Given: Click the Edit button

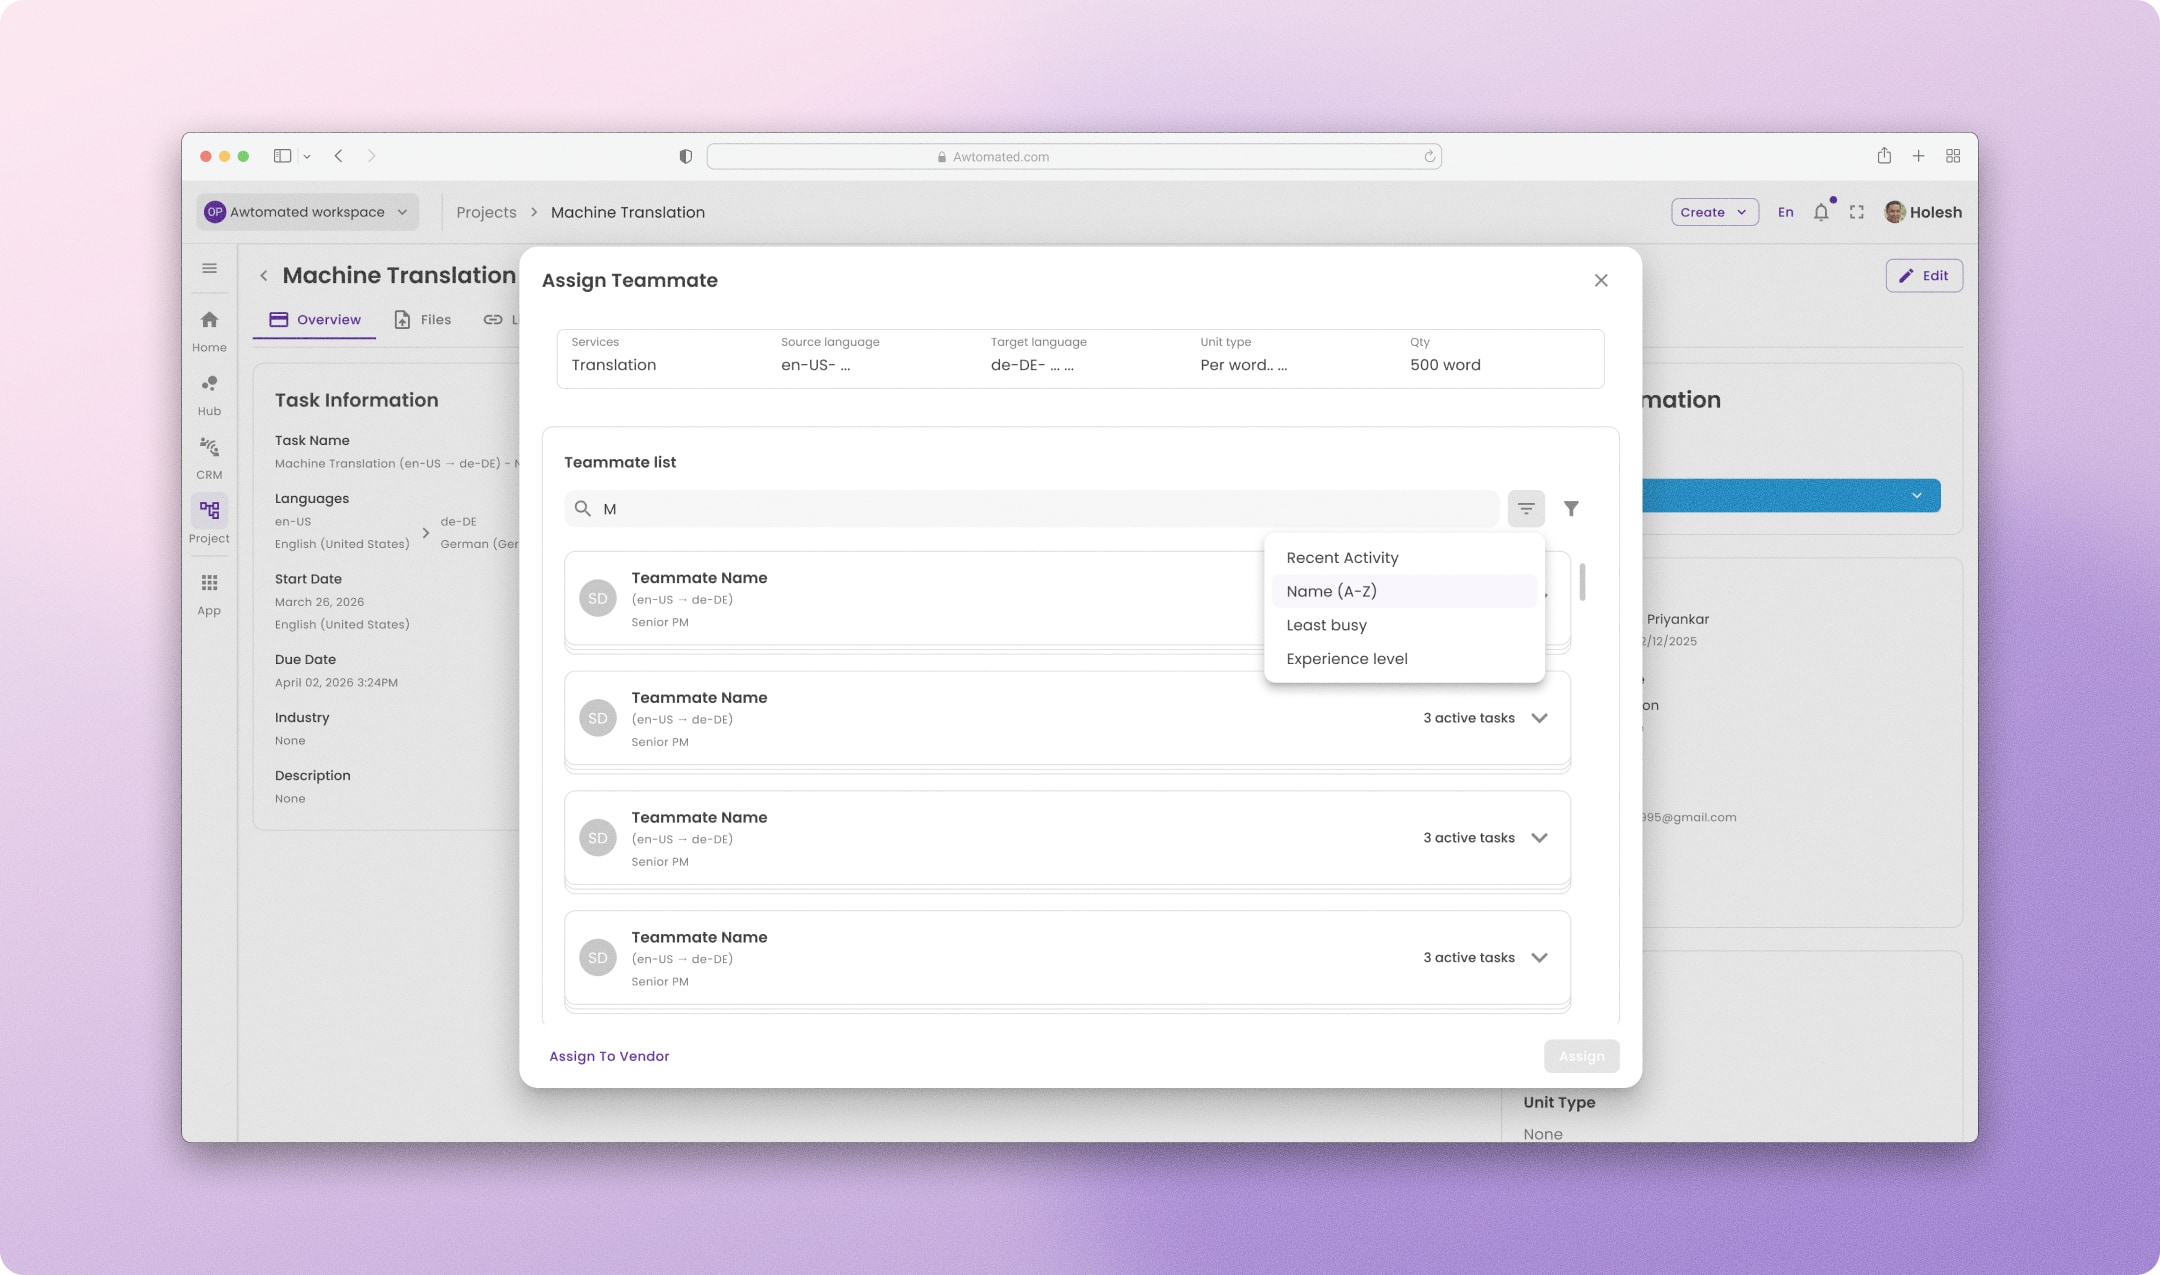Looking at the screenshot, I should (x=1924, y=276).
